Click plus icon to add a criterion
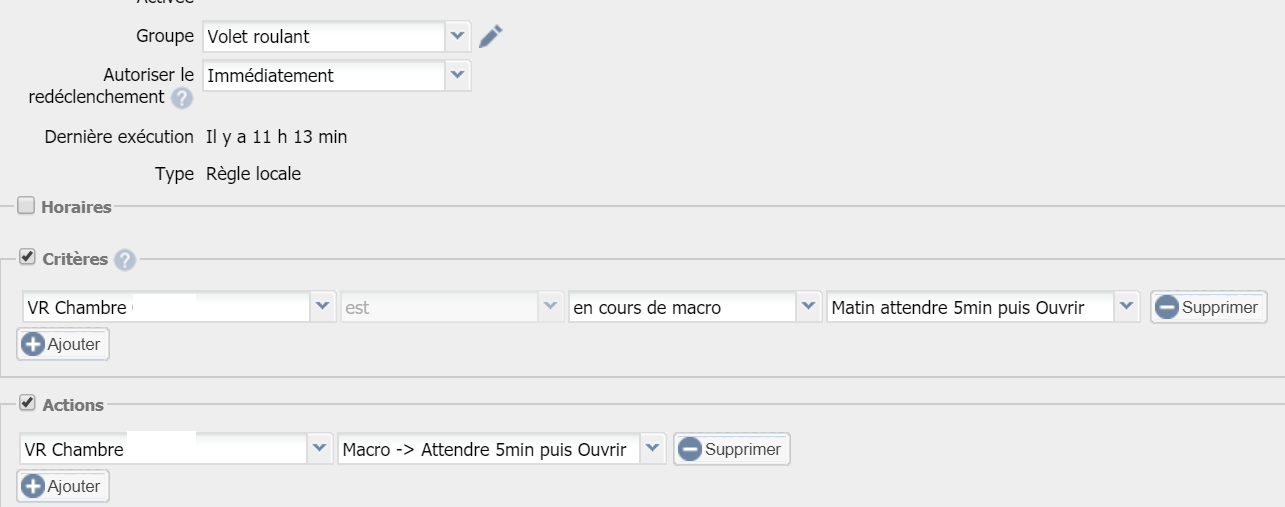The image size is (1285, 507). click(31, 345)
